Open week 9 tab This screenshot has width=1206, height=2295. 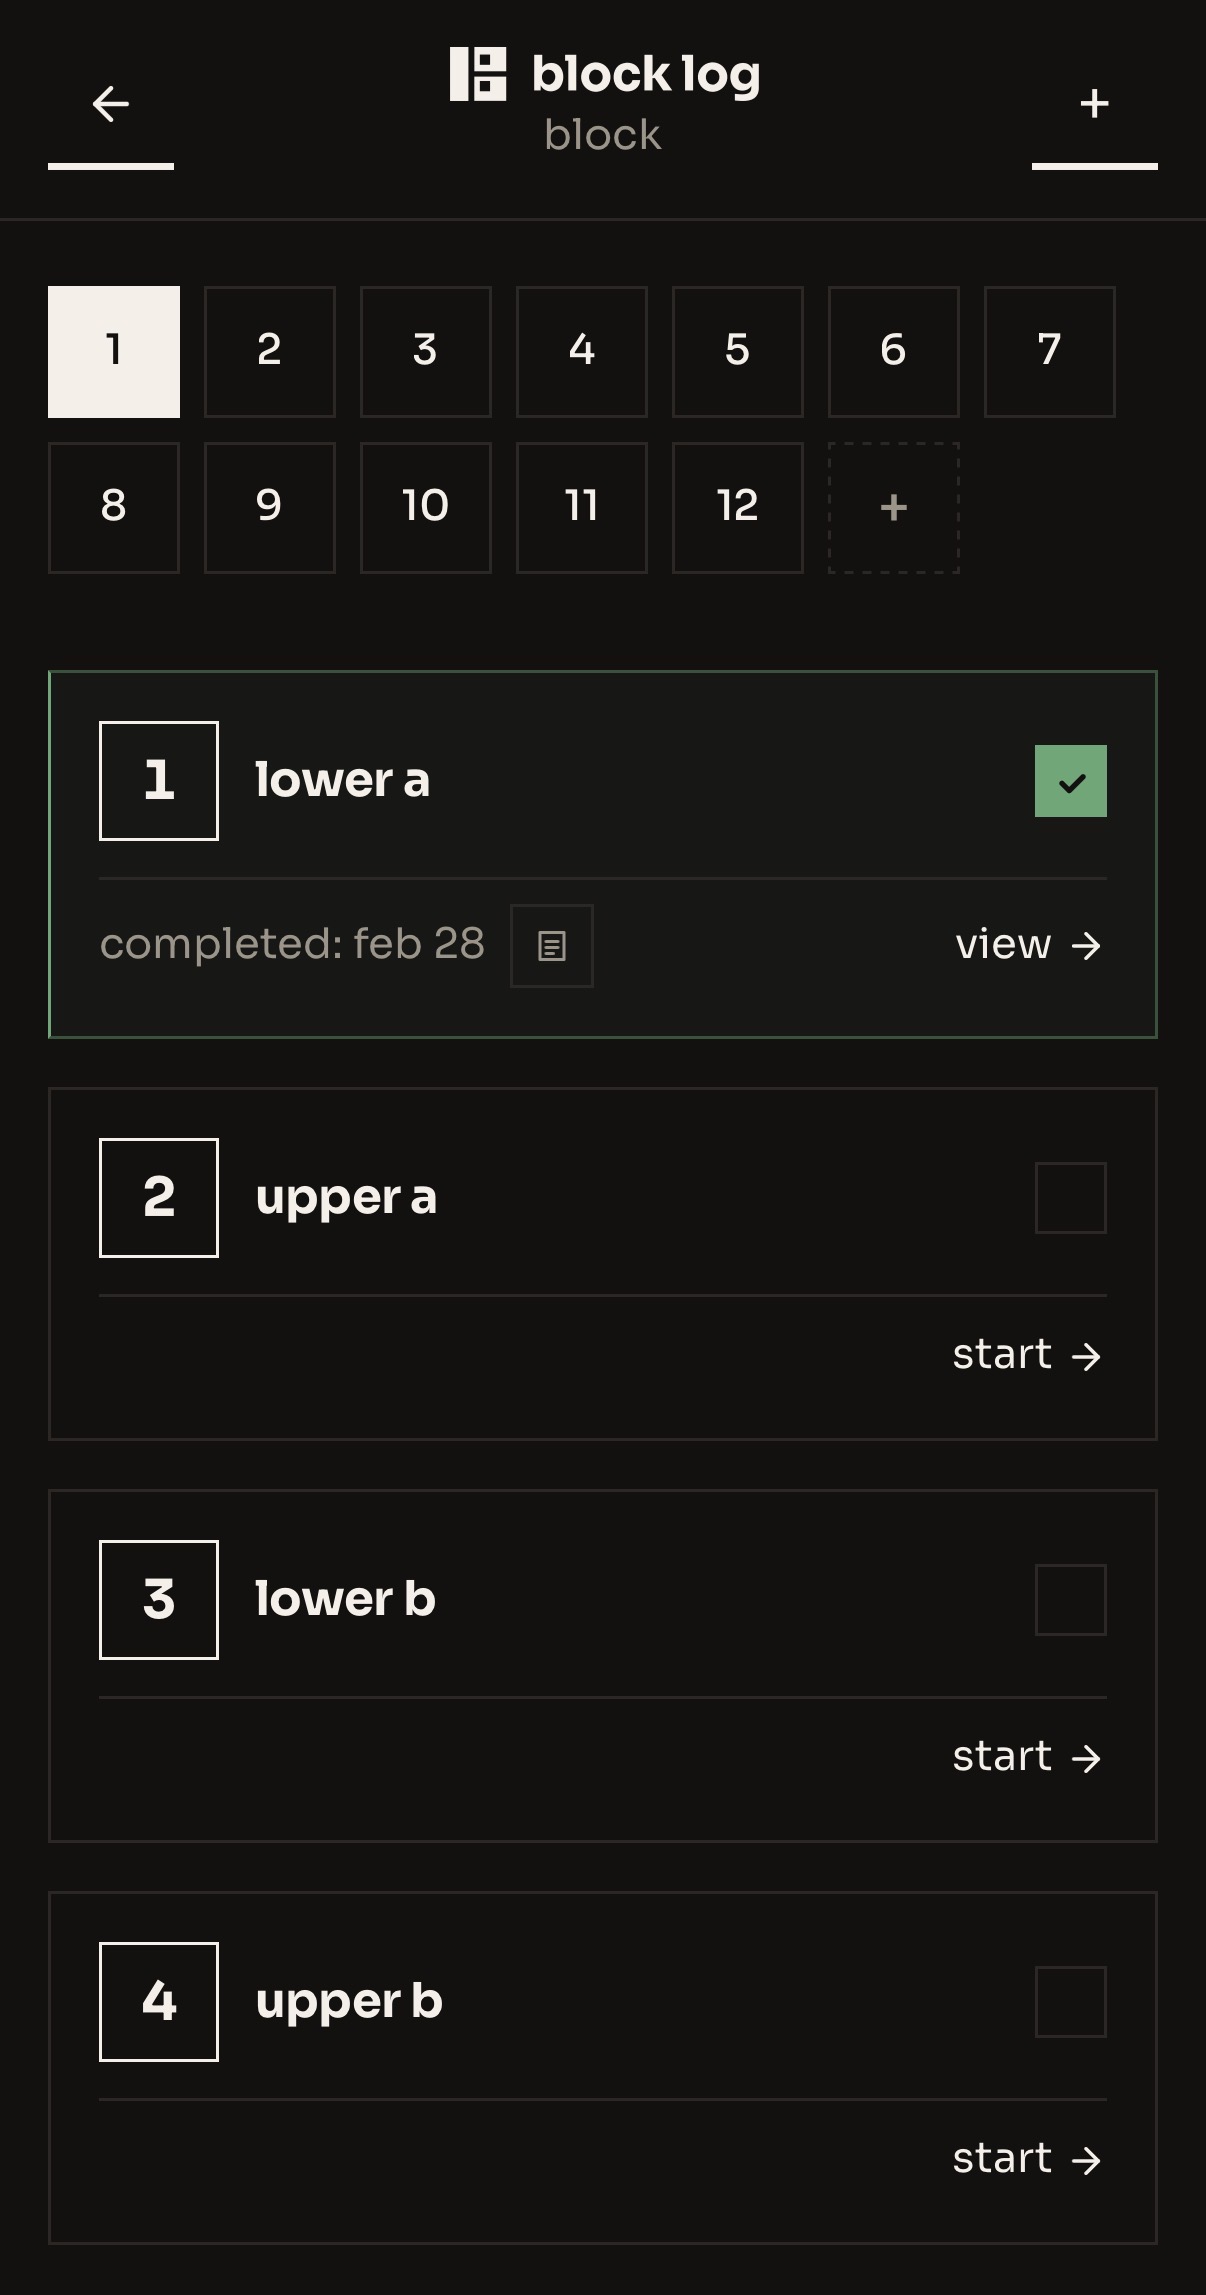pyautogui.click(x=270, y=508)
